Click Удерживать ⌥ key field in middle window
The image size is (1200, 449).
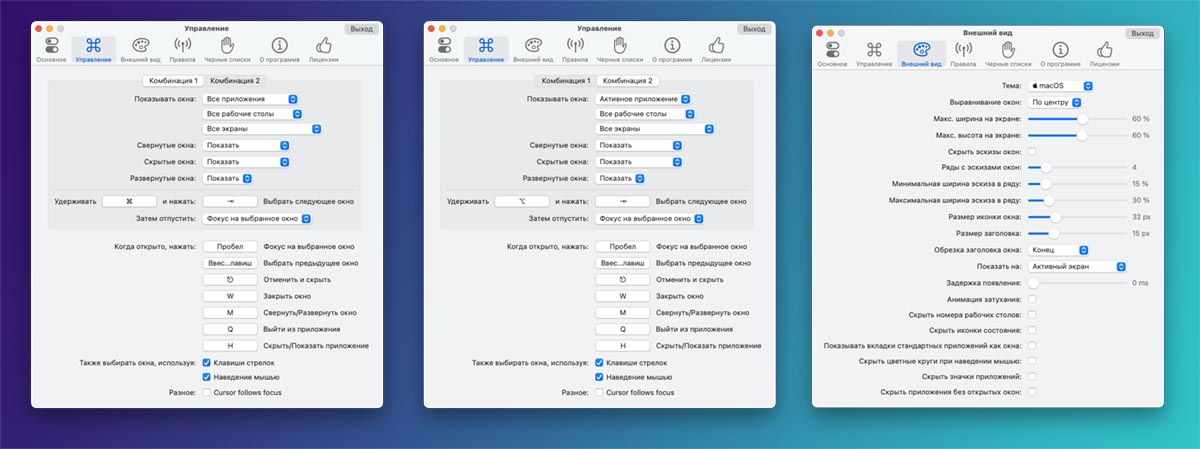click(523, 202)
